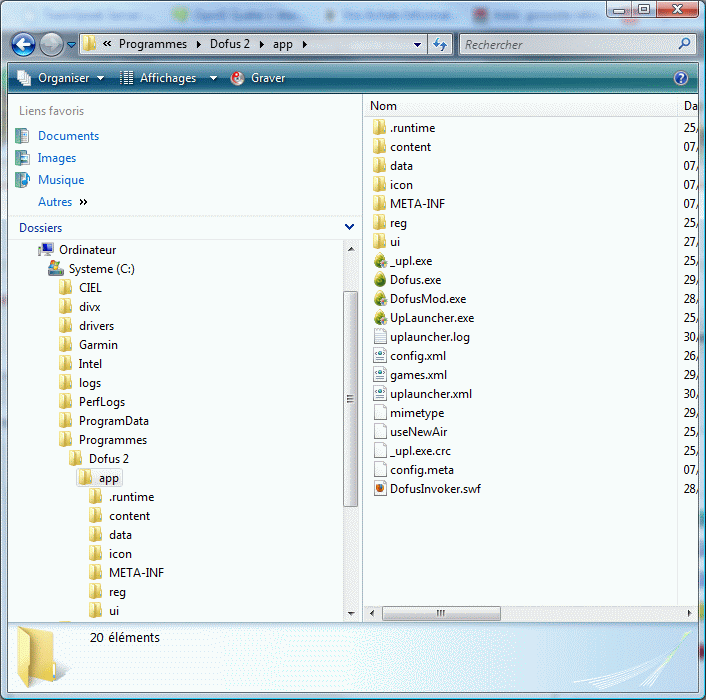Click the Organiser toolbar icon
This screenshot has width=706, height=700.
tap(24, 78)
